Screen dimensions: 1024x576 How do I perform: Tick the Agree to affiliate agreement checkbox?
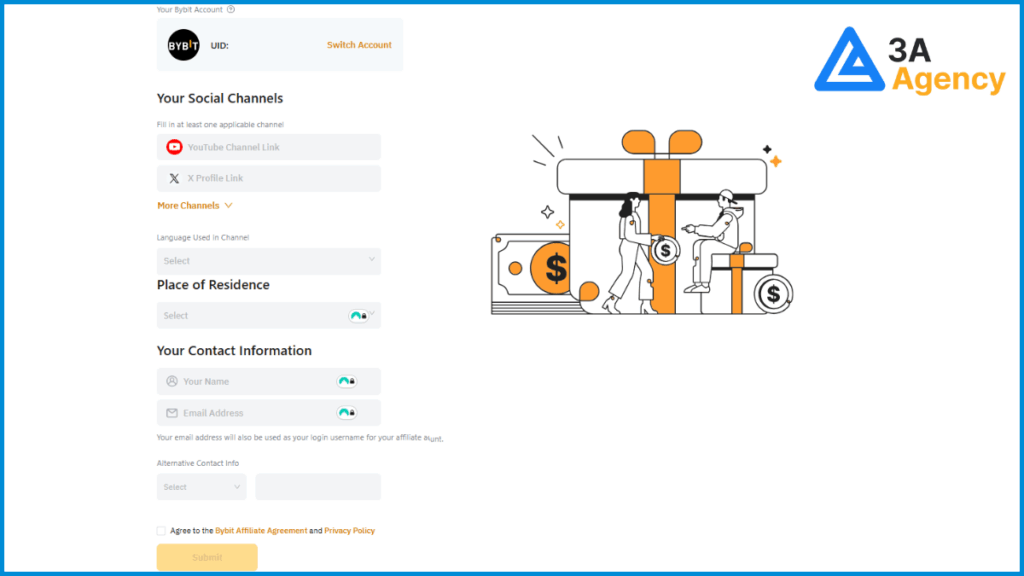coord(161,531)
